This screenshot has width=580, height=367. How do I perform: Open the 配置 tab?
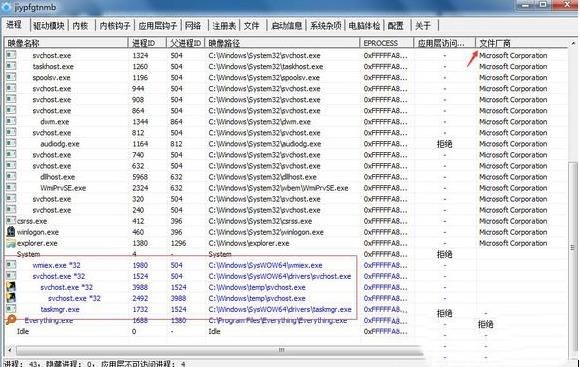point(396,26)
